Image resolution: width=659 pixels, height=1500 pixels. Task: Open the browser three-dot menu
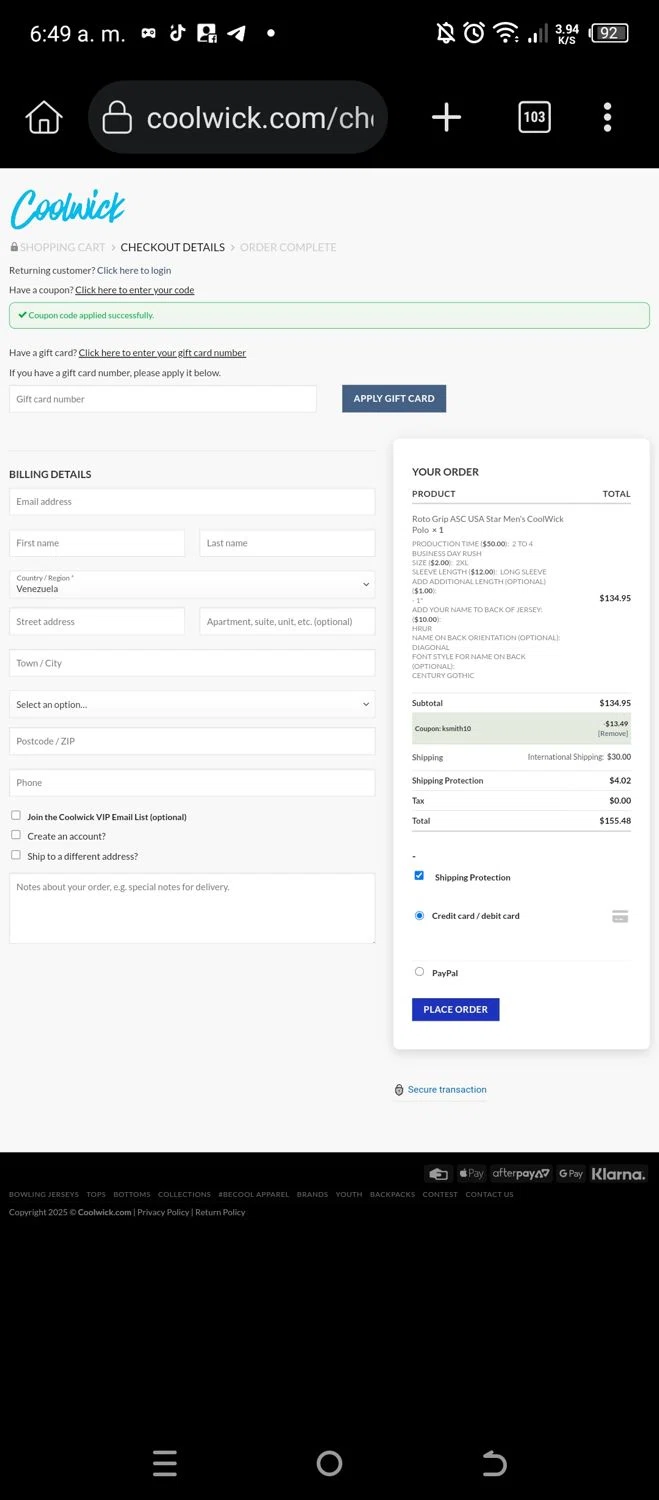[607, 118]
